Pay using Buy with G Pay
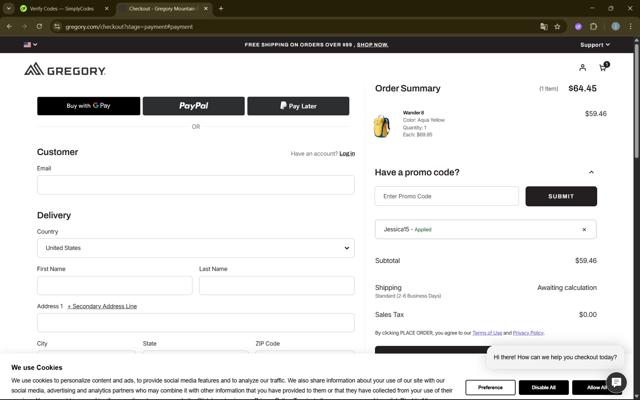The image size is (640, 400). tap(89, 106)
